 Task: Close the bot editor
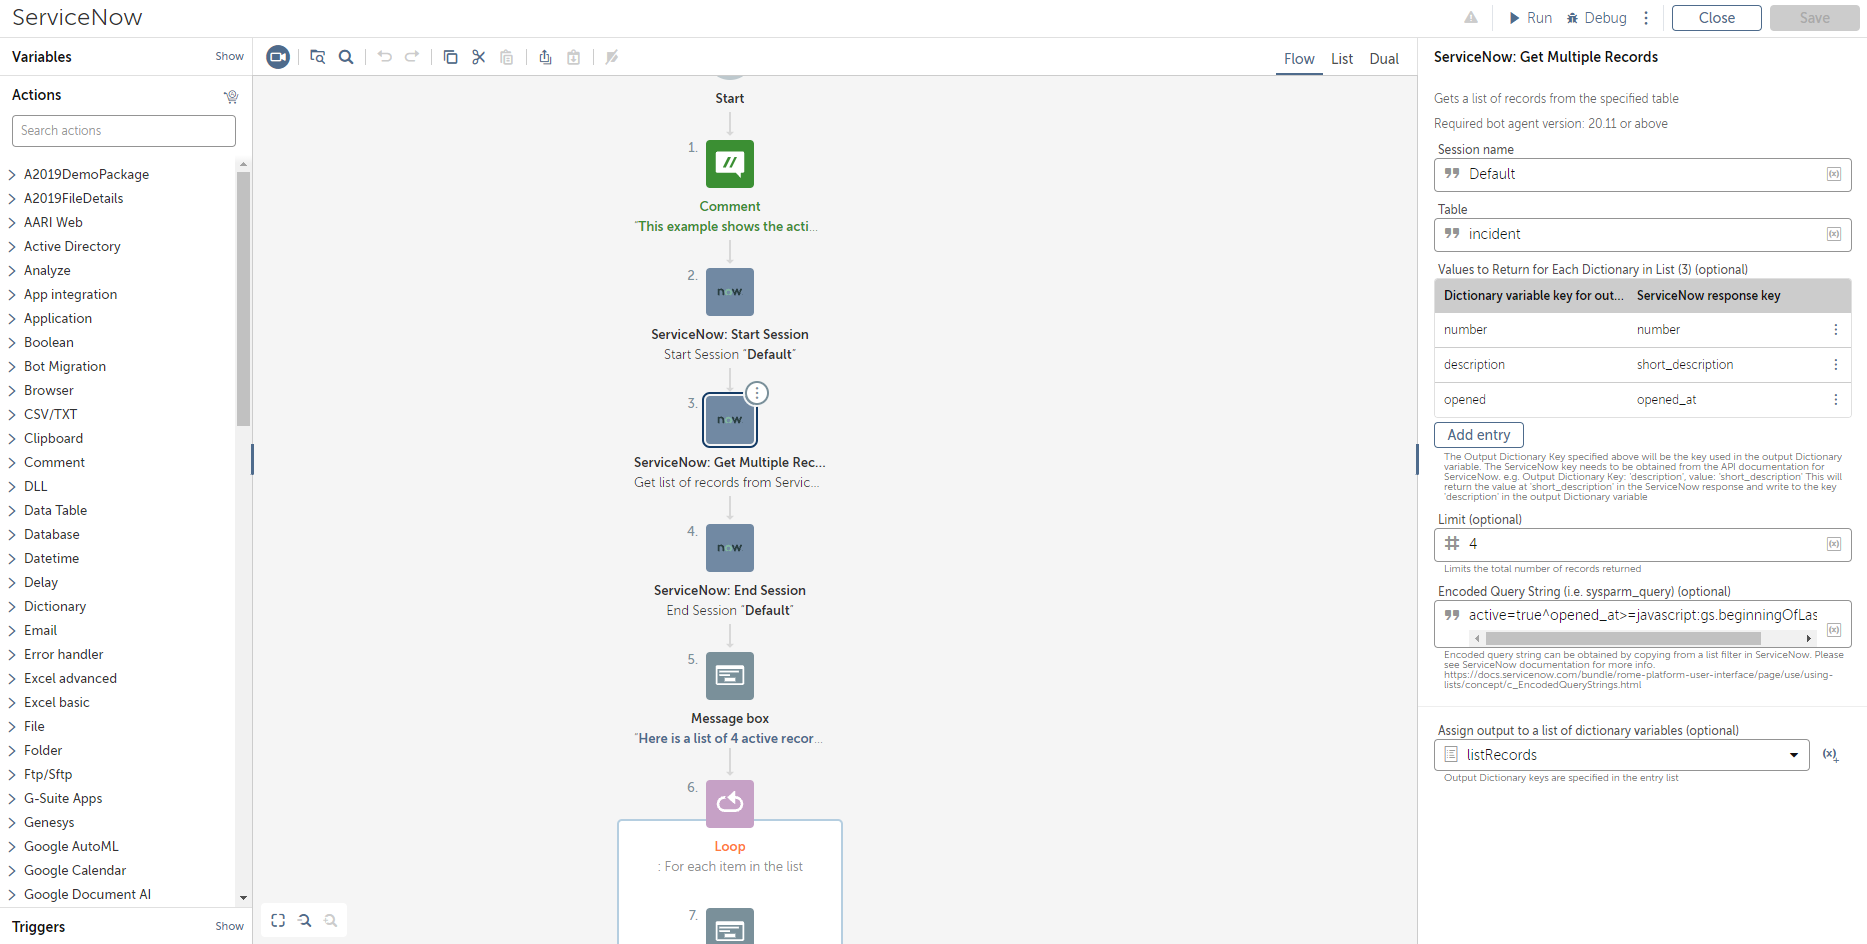click(1717, 18)
